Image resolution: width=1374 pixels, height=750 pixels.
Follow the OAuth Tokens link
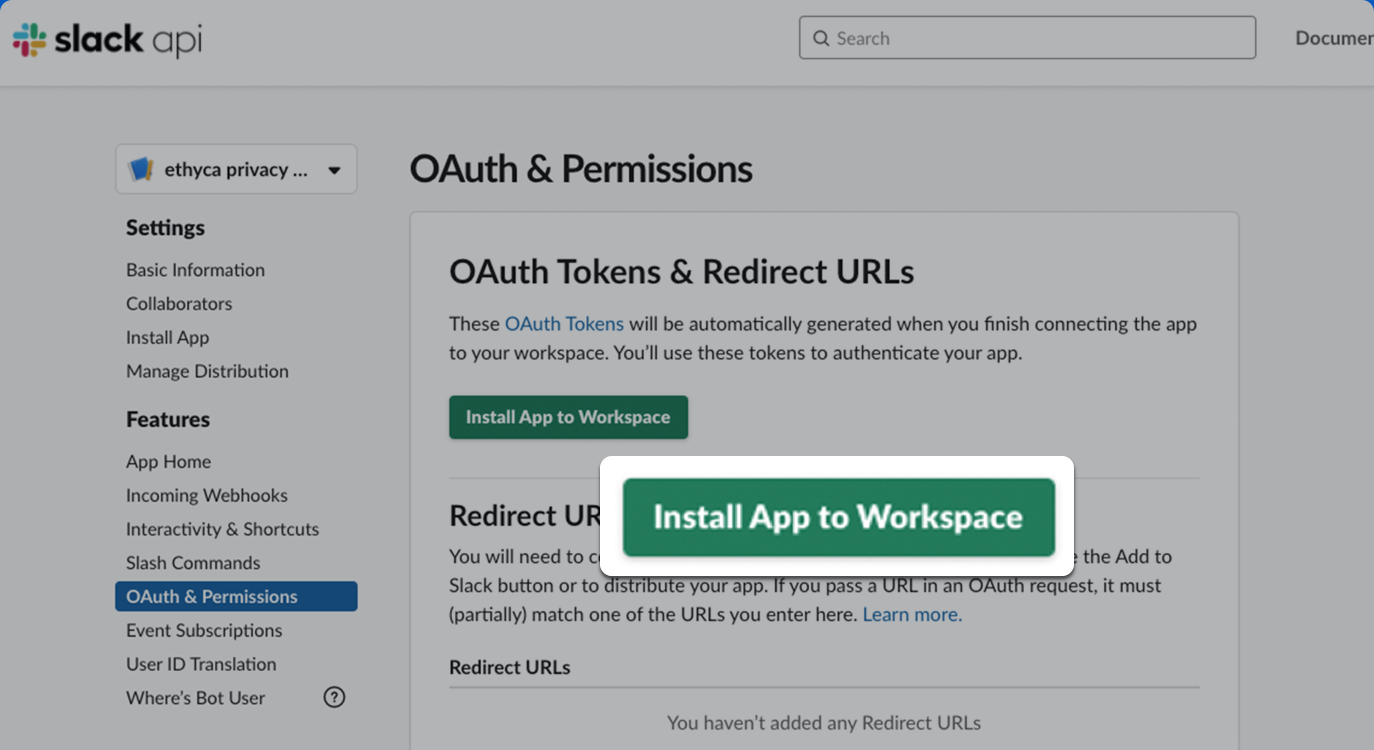pos(564,324)
